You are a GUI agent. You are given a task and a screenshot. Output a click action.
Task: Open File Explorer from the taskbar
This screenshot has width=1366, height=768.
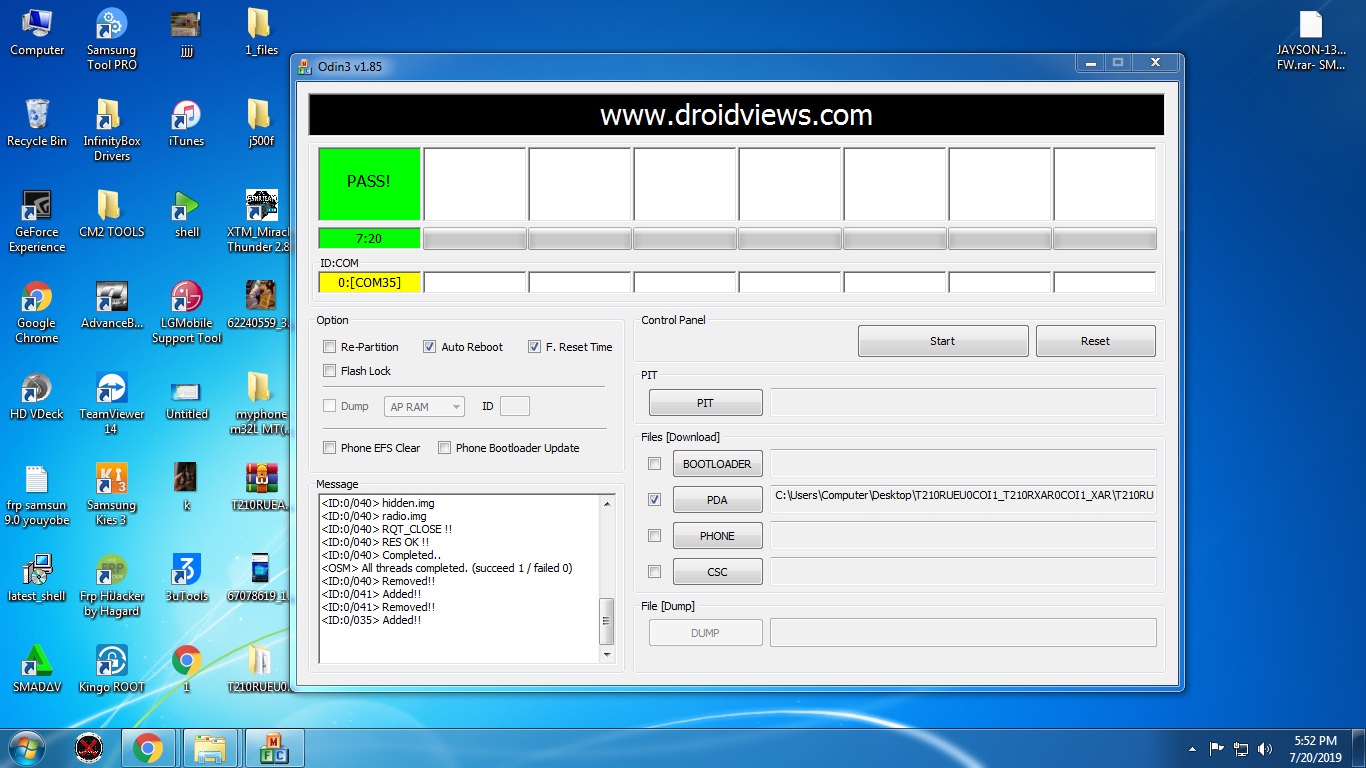click(x=210, y=748)
